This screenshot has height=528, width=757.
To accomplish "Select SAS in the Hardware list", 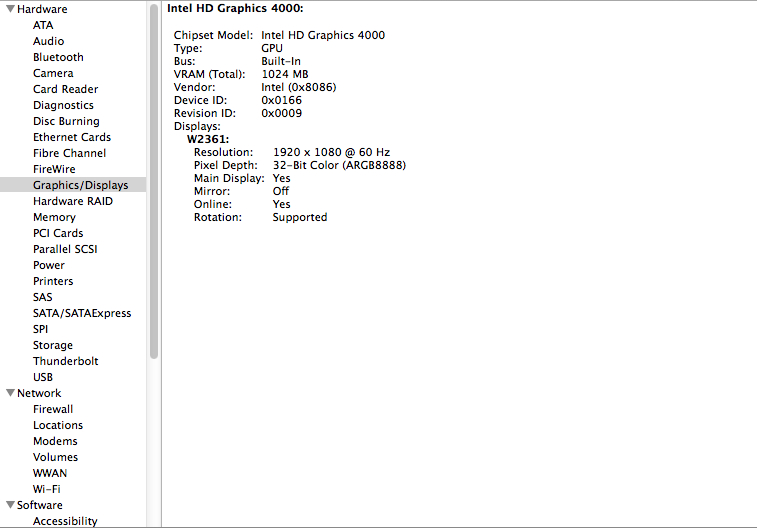I will tap(42, 297).
